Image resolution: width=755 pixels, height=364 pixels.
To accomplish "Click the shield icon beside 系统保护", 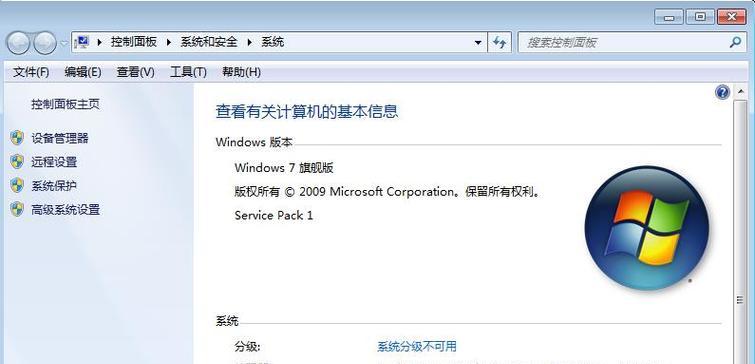I will click(17, 185).
